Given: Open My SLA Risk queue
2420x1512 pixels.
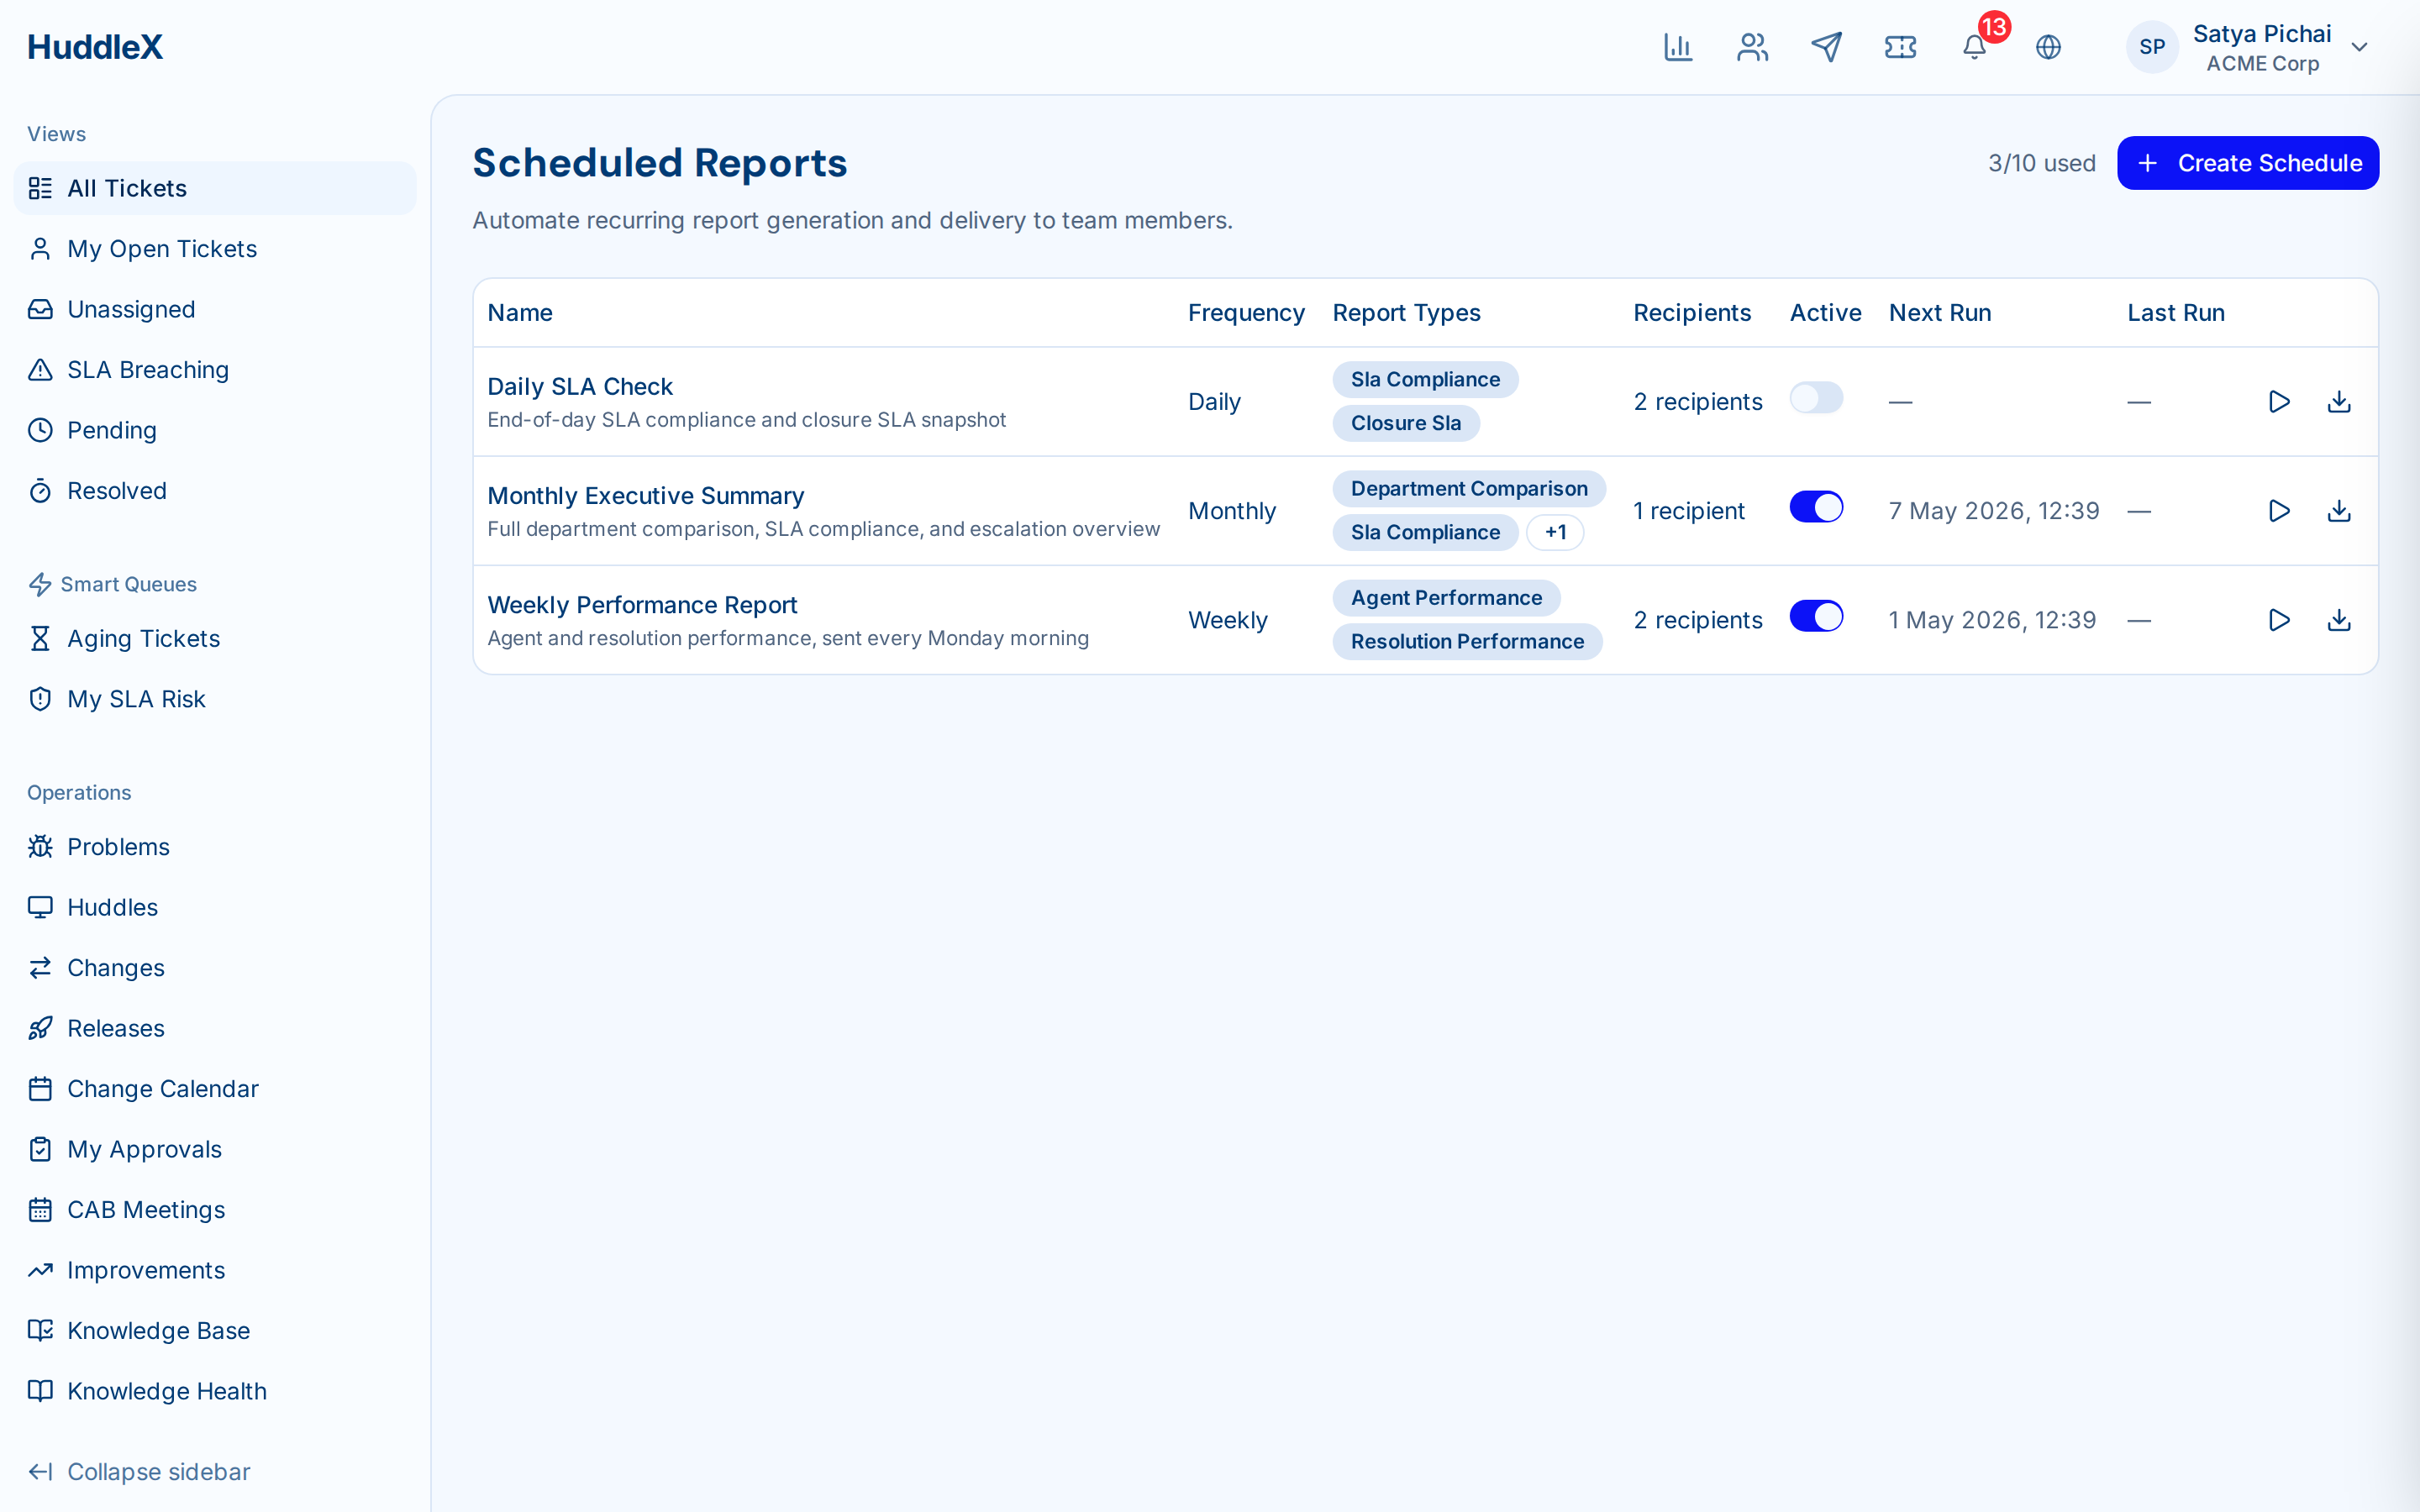Looking at the screenshot, I should tap(215, 699).
